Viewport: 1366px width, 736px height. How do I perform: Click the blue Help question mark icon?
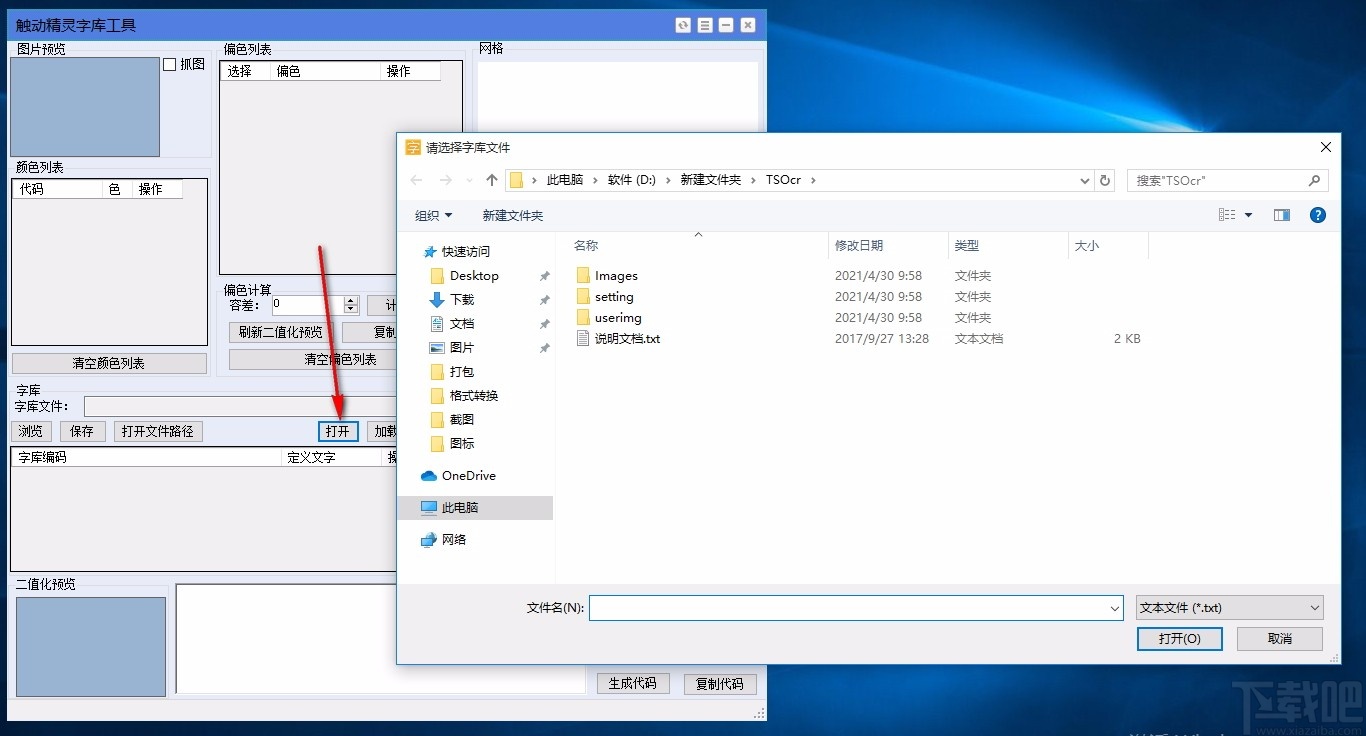tap(1317, 214)
